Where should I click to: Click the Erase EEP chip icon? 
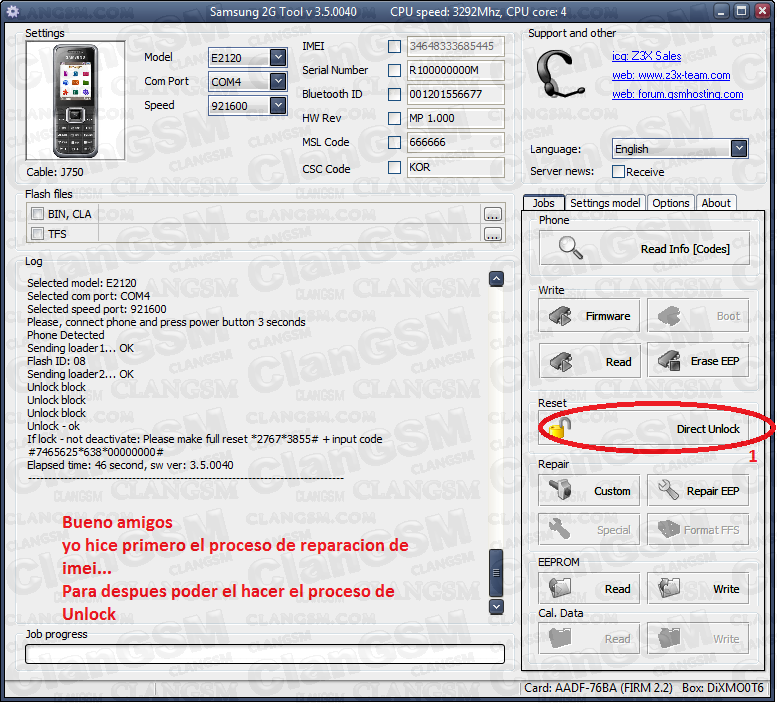click(x=669, y=361)
